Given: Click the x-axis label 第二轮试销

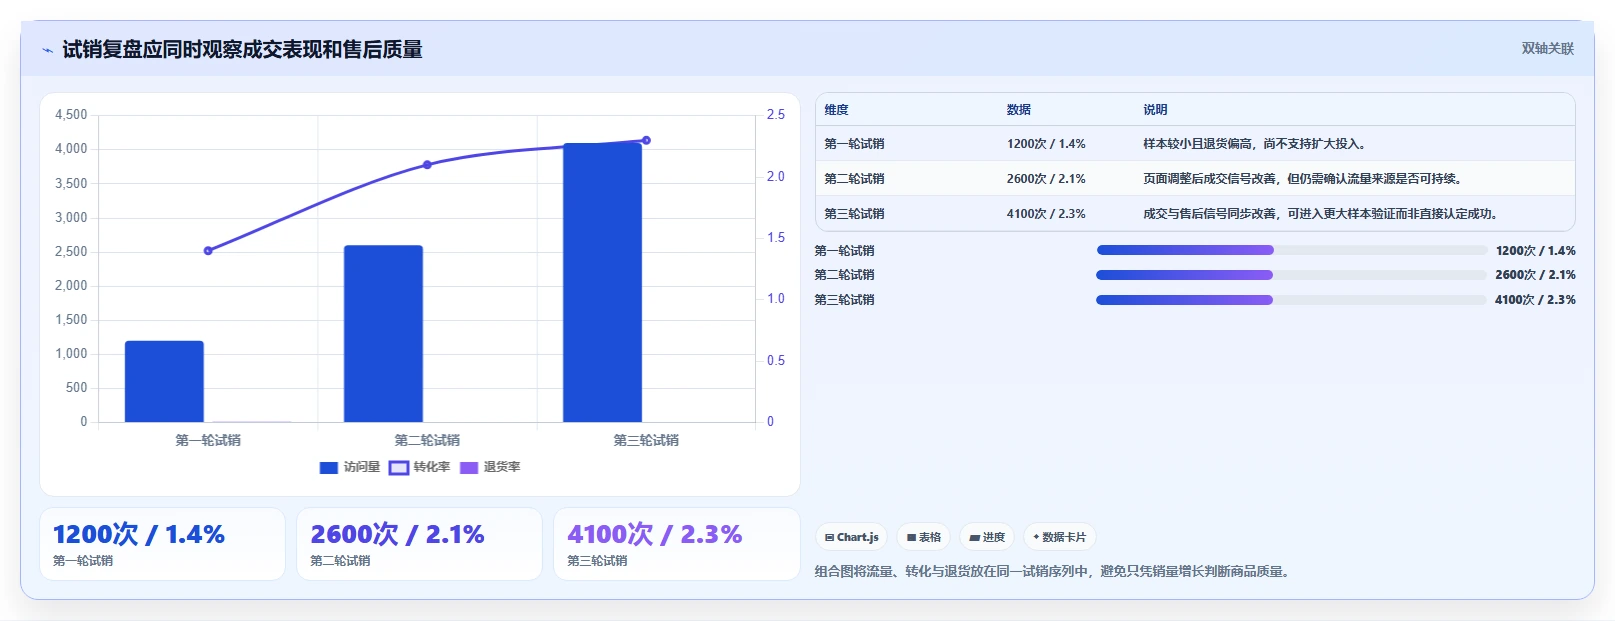Looking at the screenshot, I should click(x=427, y=440).
